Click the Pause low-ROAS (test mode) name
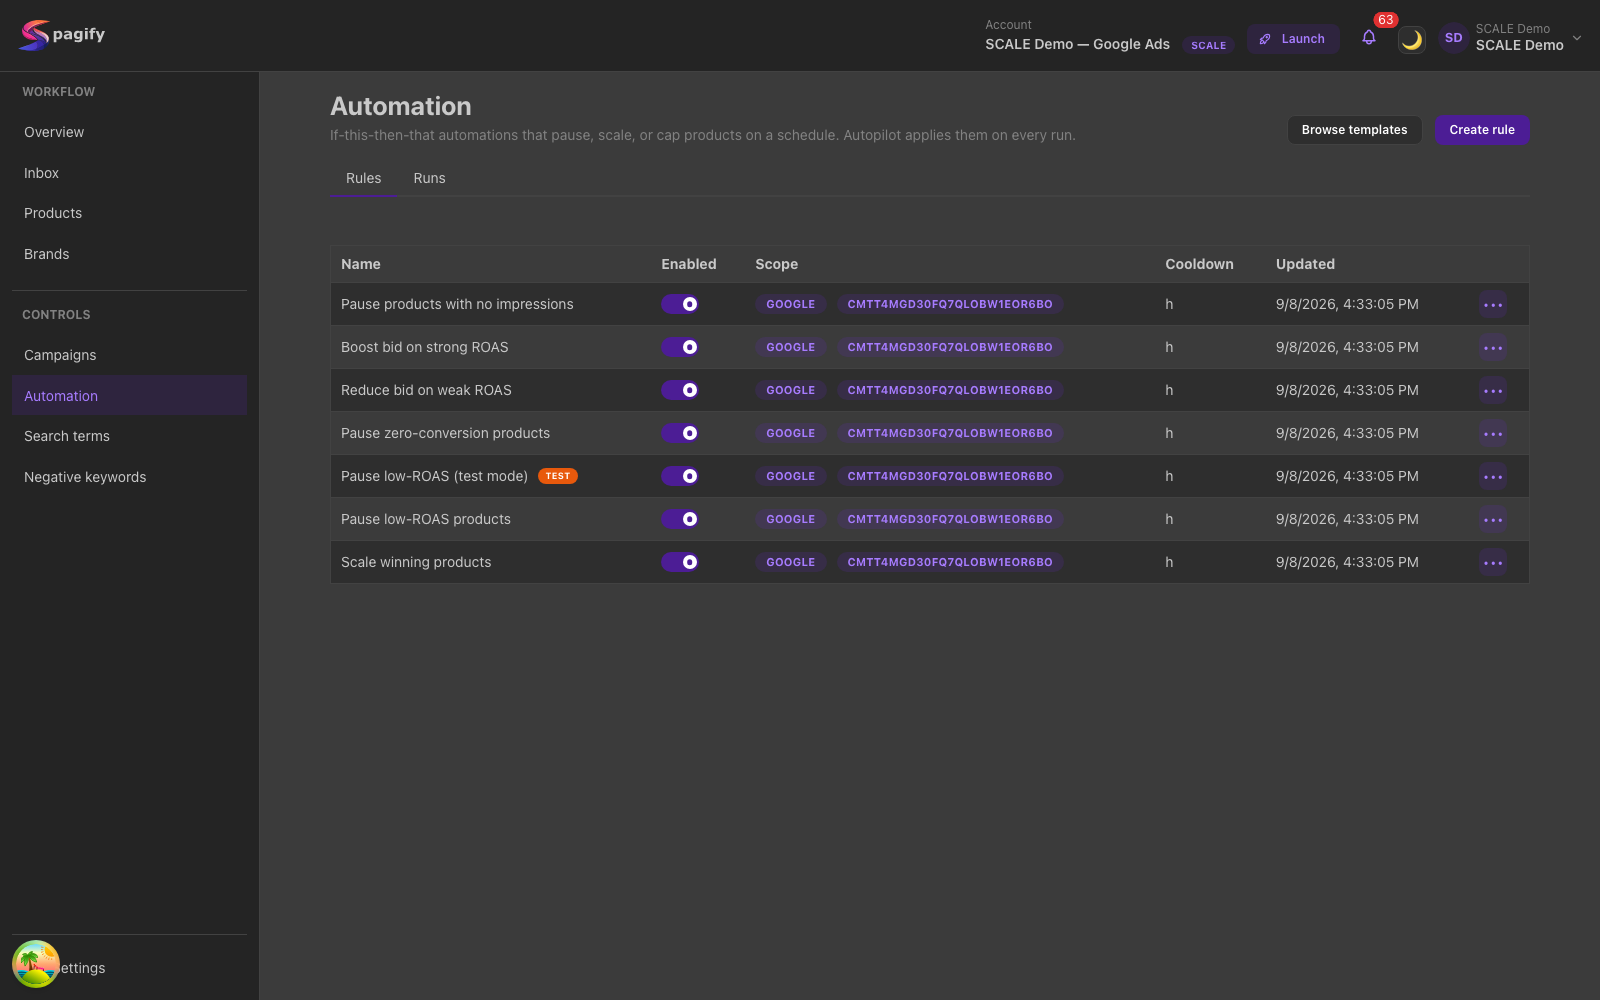Image resolution: width=1600 pixels, height=1000 pixels. pos(434,476)
